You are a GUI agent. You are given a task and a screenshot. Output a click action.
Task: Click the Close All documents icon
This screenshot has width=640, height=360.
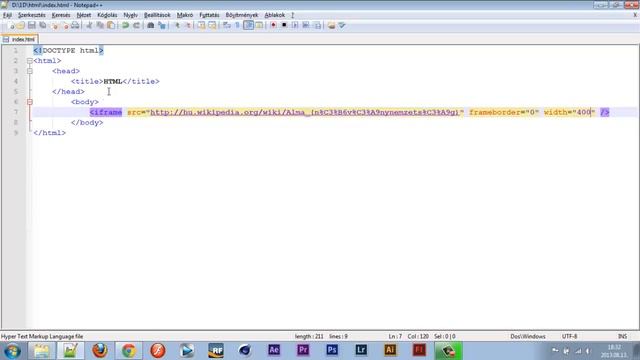(x=65, y=25)
